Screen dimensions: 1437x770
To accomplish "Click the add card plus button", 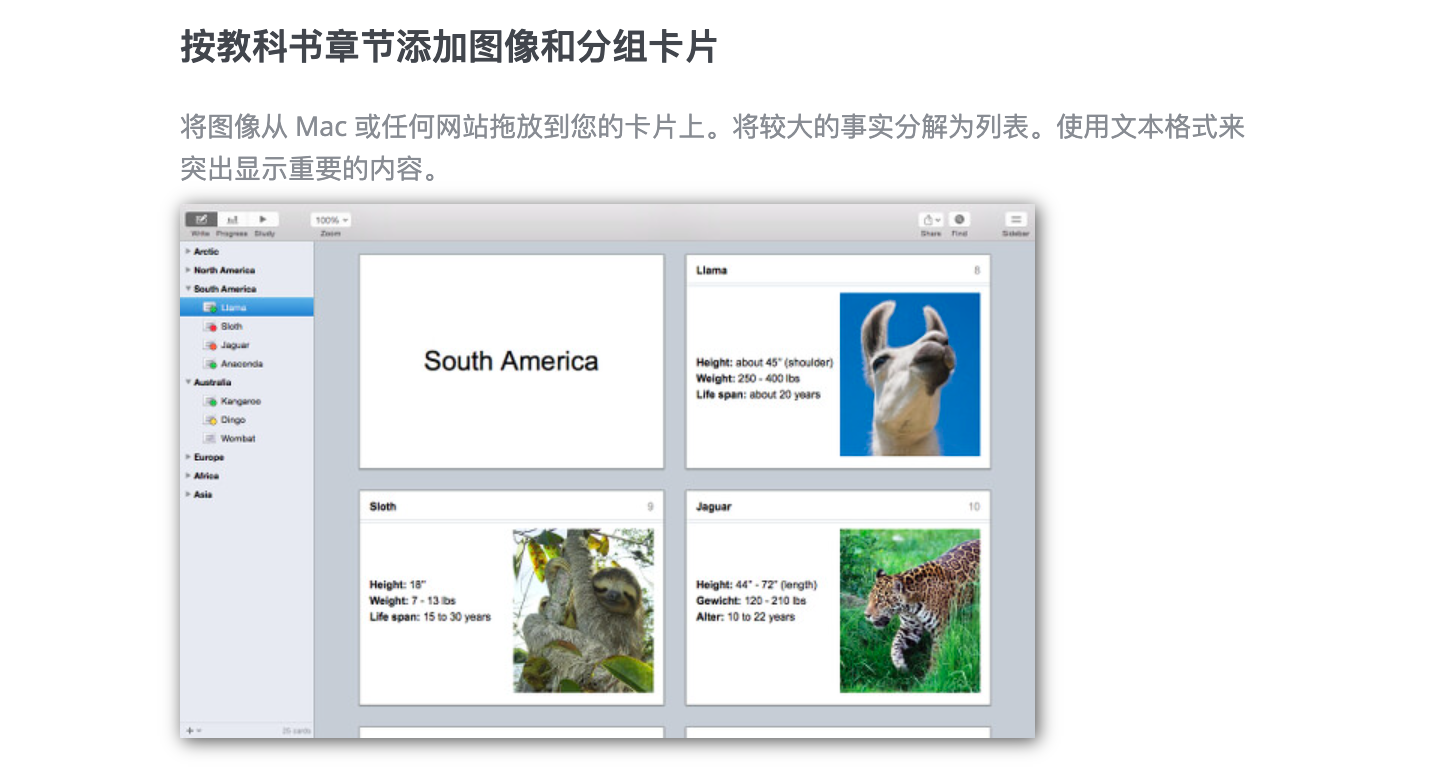I will (x=191, y=731).
